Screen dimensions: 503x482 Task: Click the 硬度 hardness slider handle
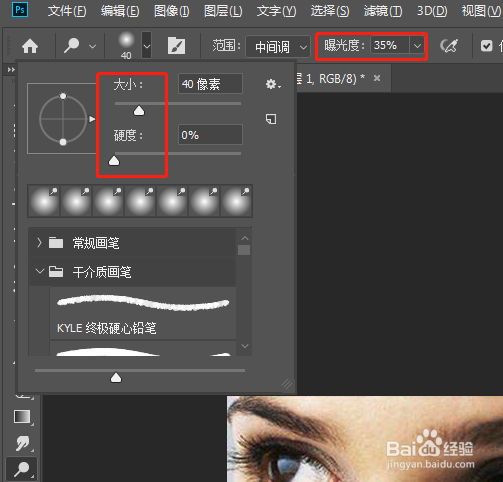114,161
